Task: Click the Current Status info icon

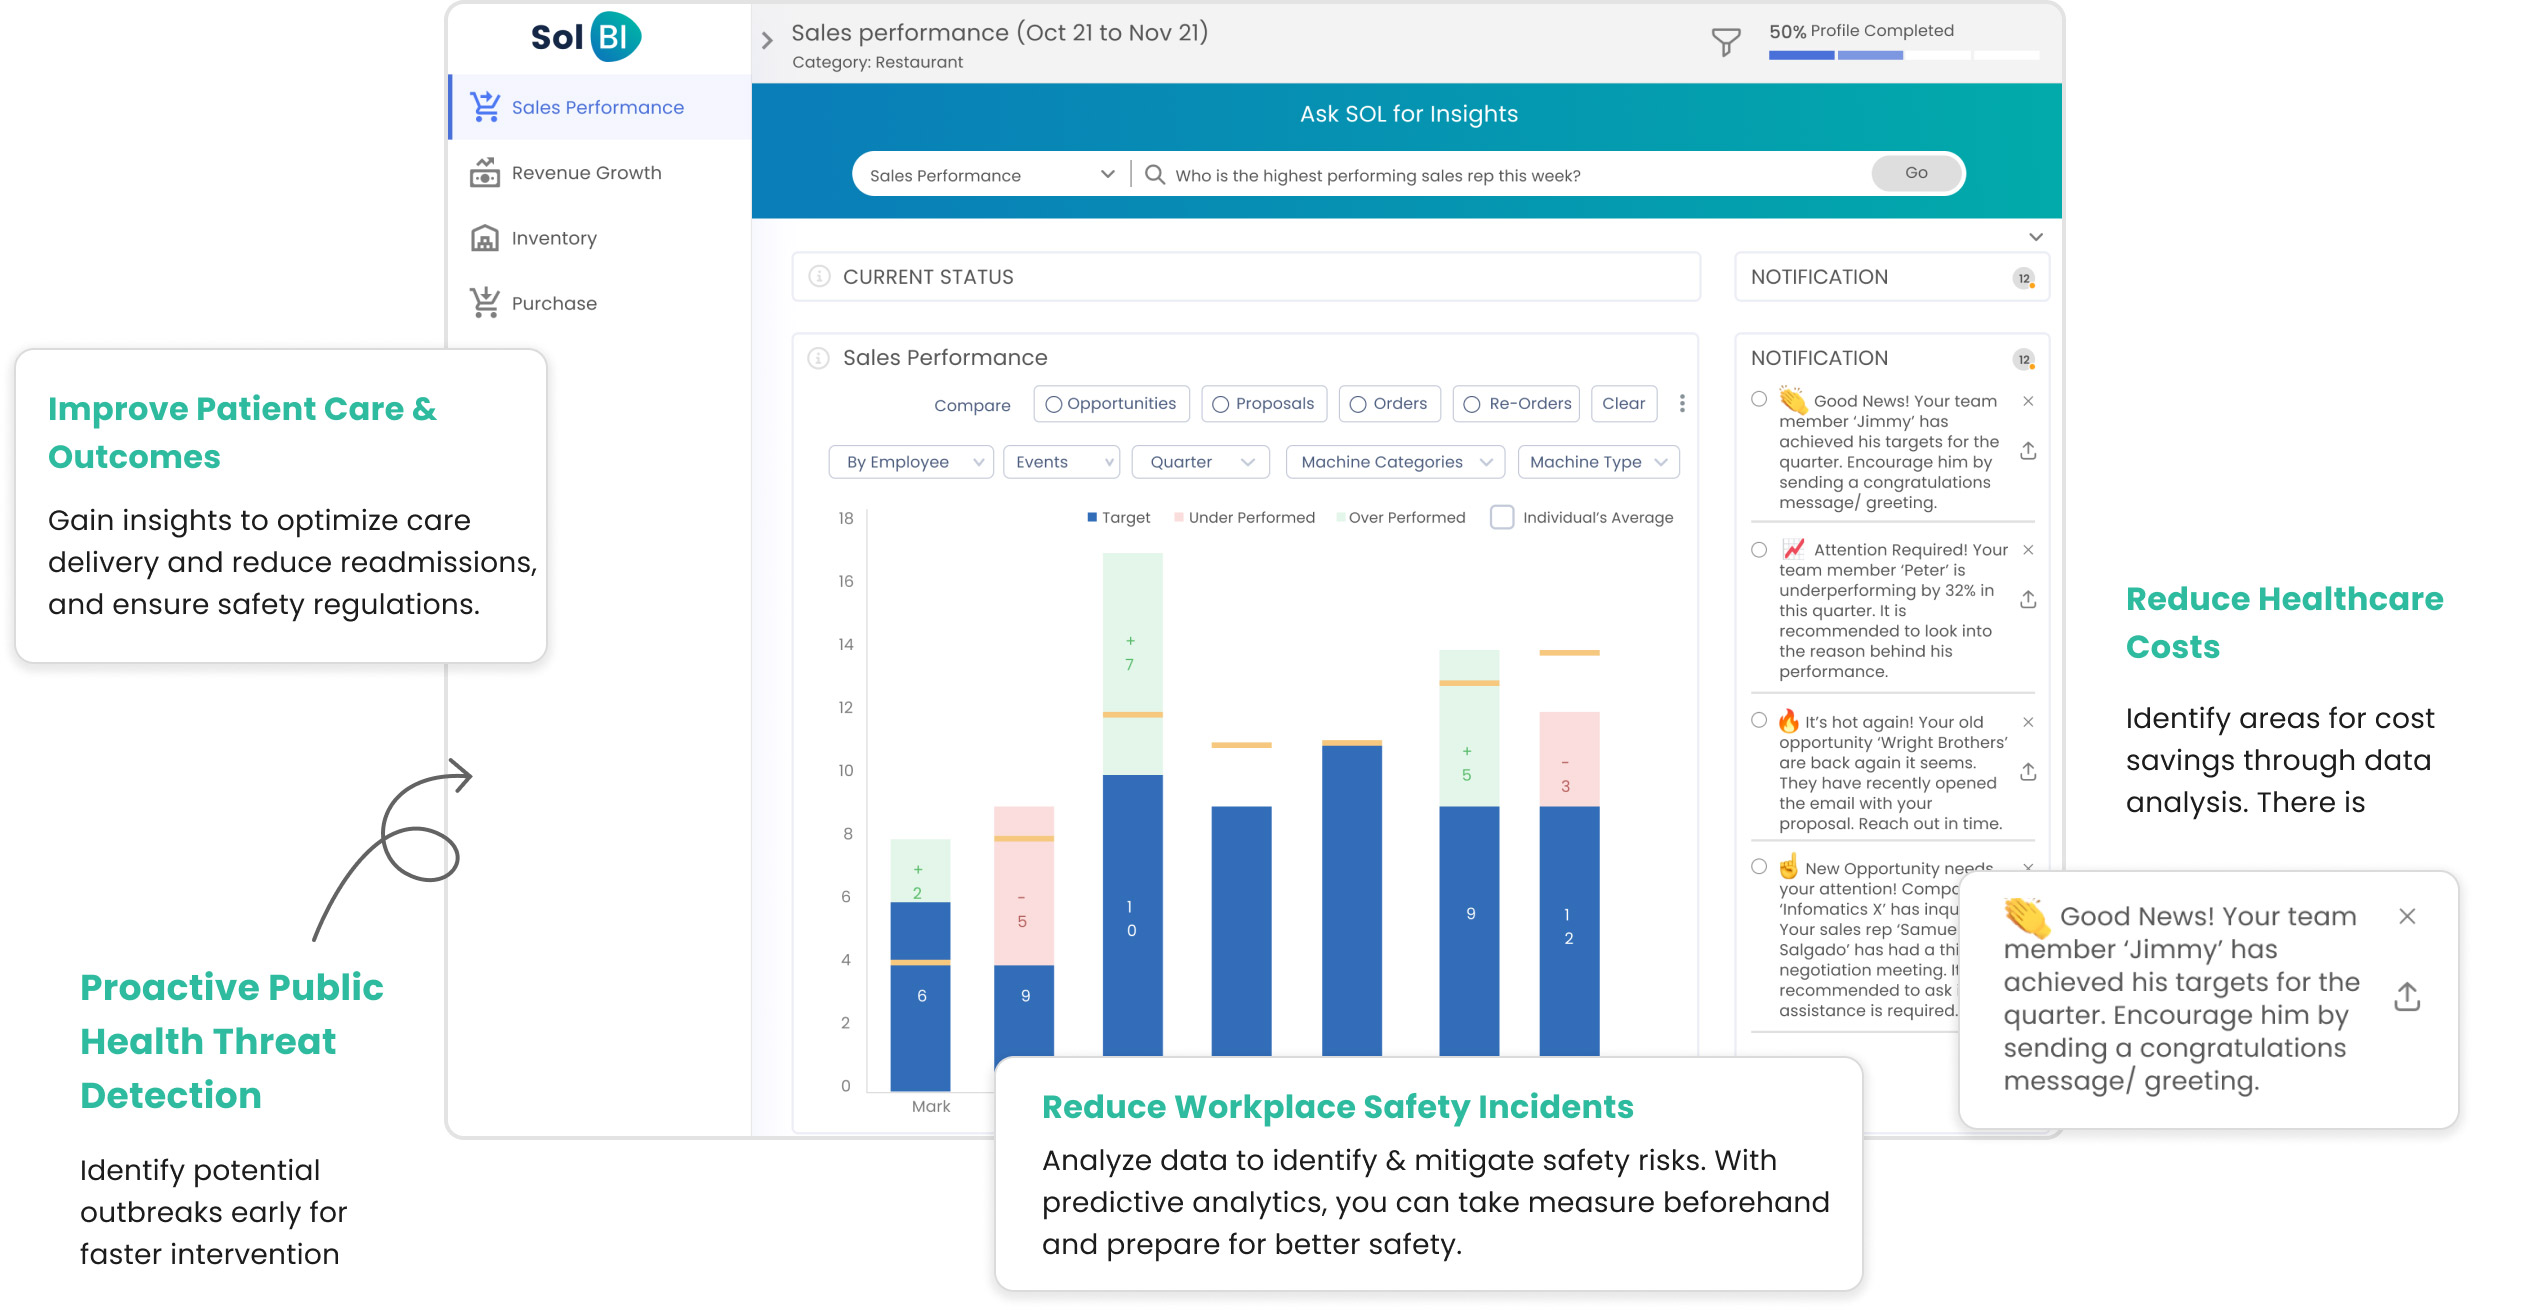Action: click(x=819, y=277)
